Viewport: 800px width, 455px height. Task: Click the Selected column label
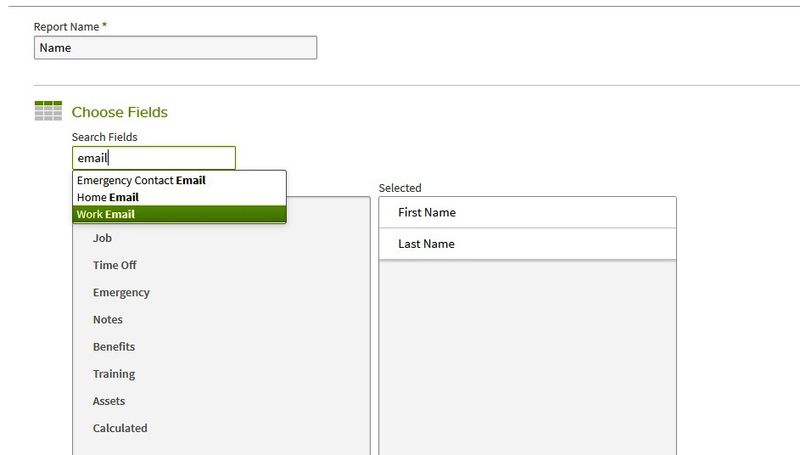(x=400, y=187)
